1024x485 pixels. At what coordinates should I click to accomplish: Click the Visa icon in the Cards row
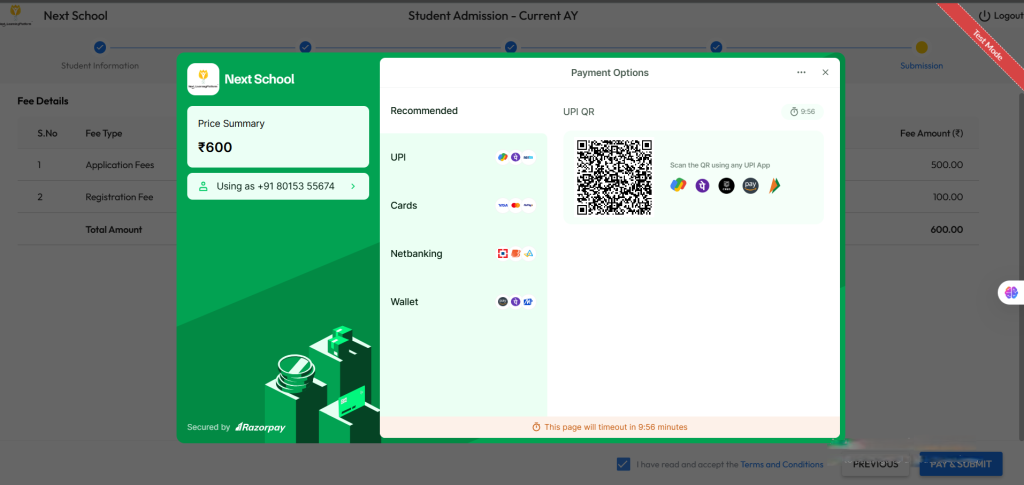click(502, 205)
